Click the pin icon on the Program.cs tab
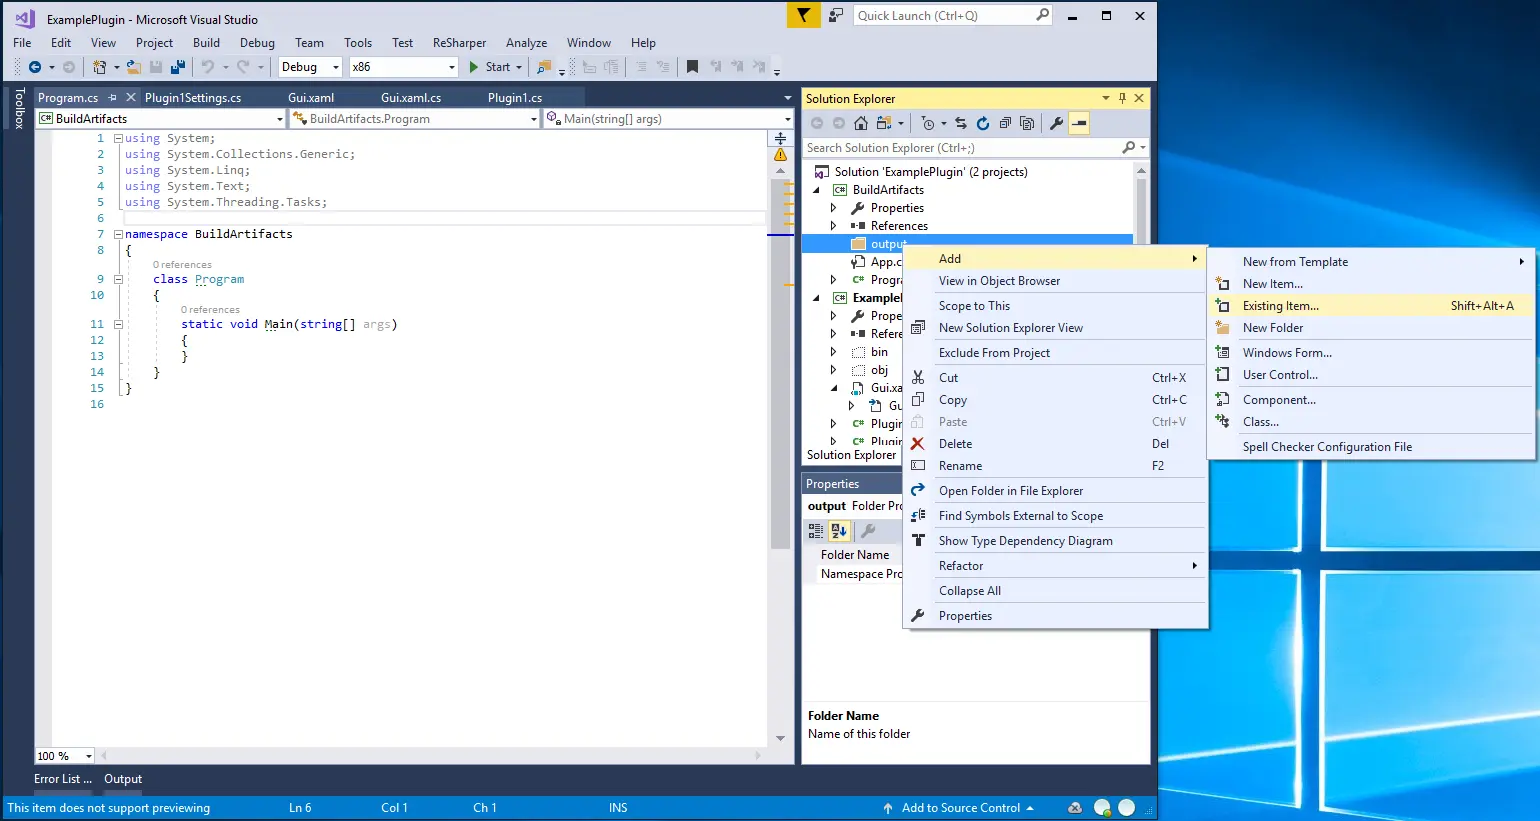 [112, 97]
